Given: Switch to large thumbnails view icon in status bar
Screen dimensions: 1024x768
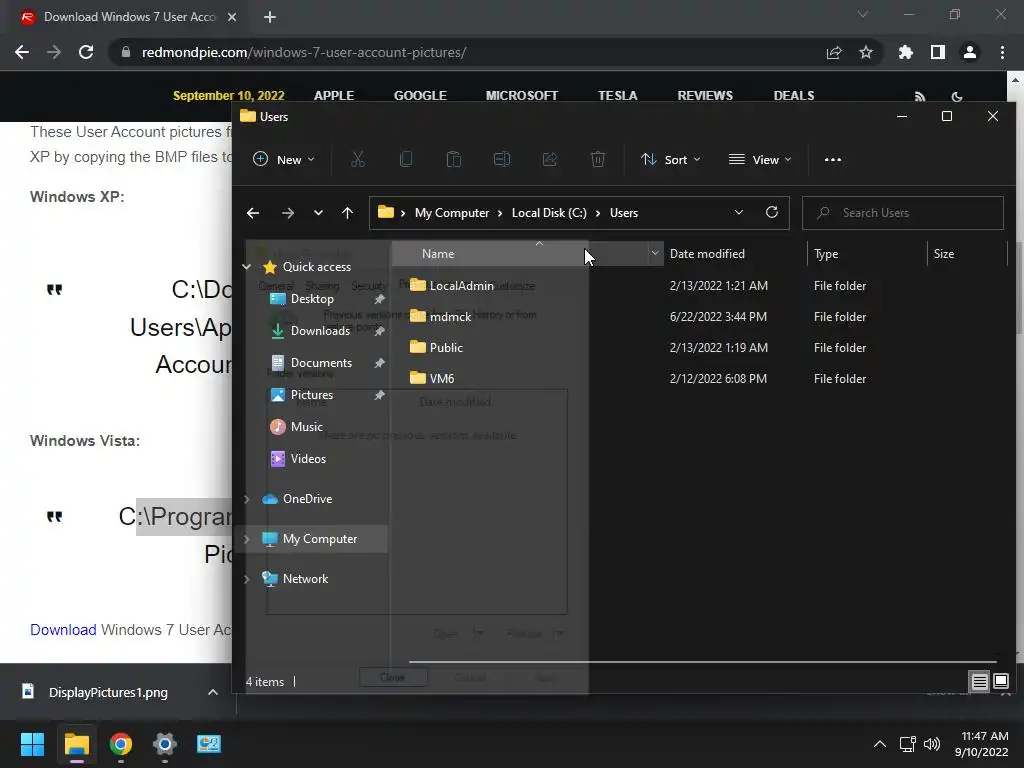Looking at the screenshot, I should 1001,682.
